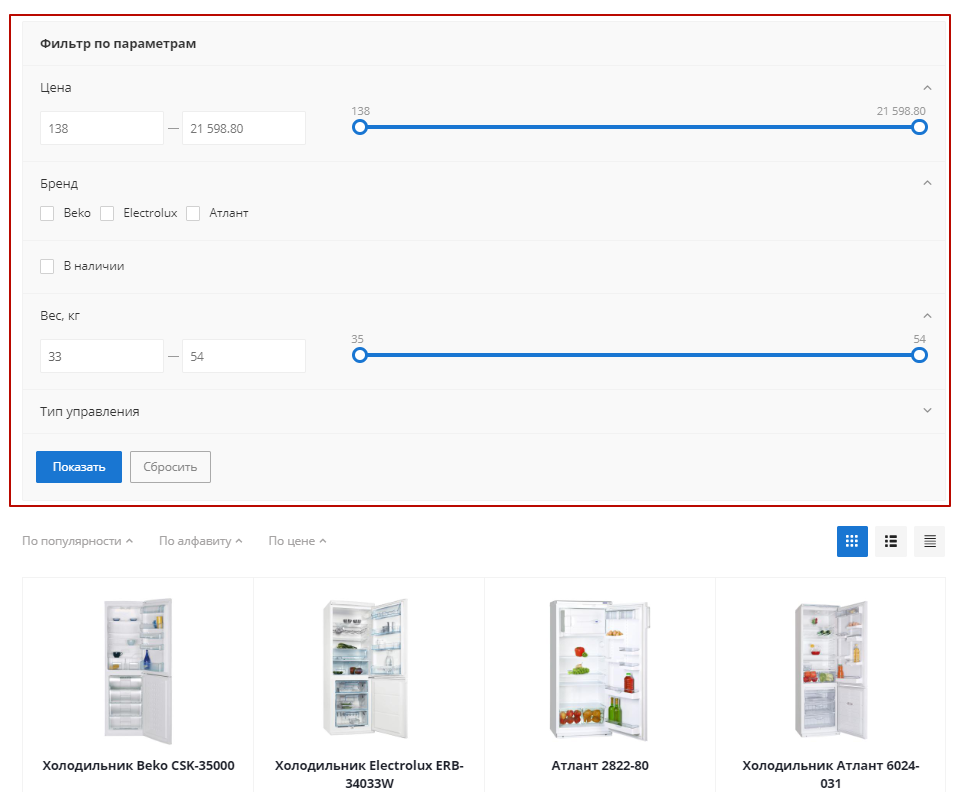This screenshot has height=792, width=957.
Task: Click the Вес, кг section label
Action: 60,315
